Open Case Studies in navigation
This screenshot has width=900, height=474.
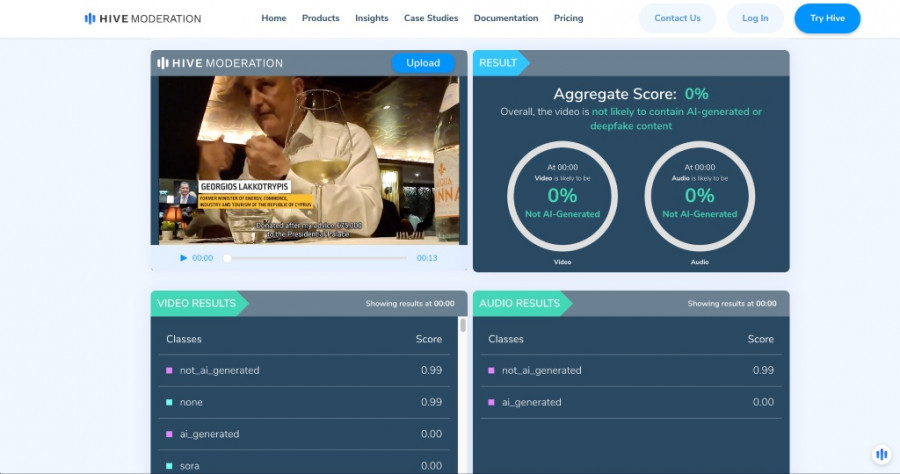tap(431, 18)
